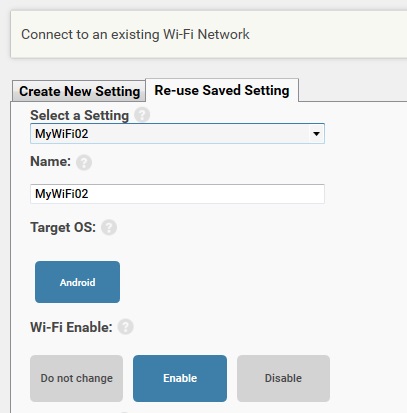Click Connect to an existing Wi-Fi Network banner
Screen dimensions: 407x413
click(209, 34)
